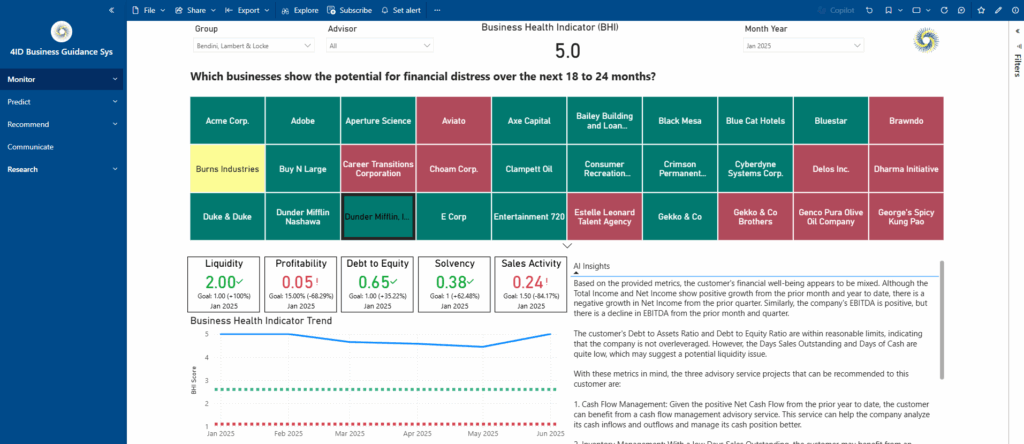Collapse the left navigation pane
The width and height of the screenshot is (1024, 444).
coord(112,10)
